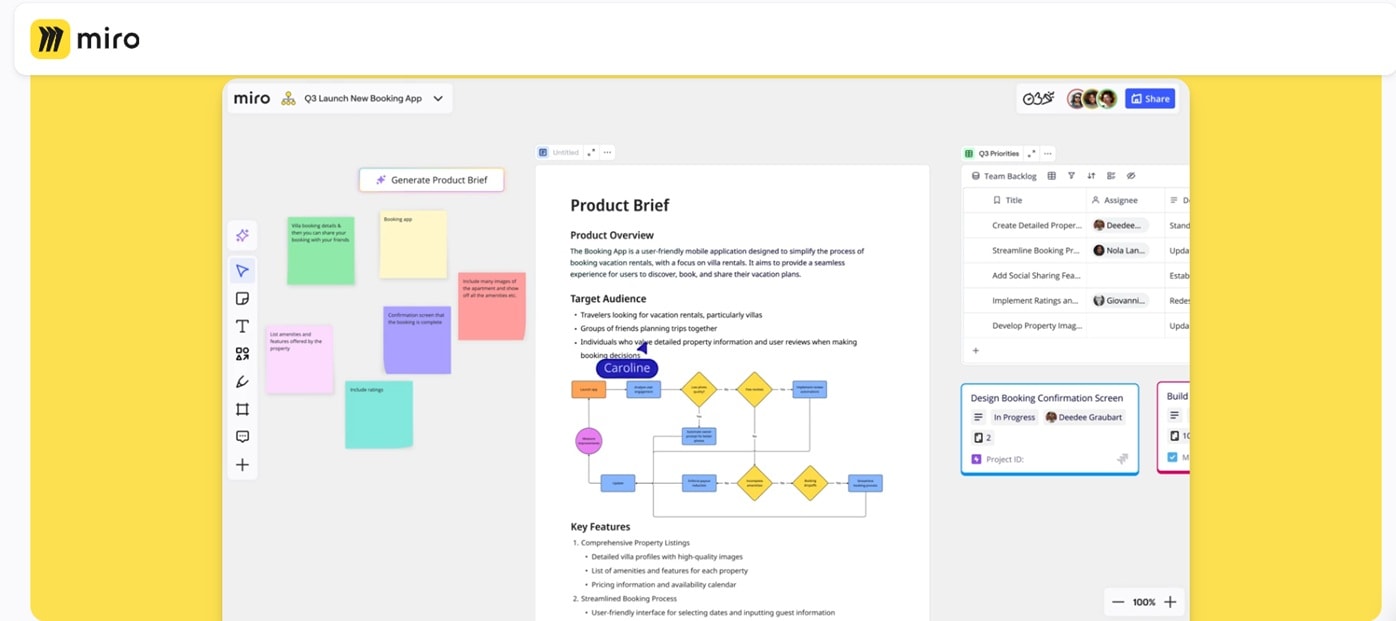Viewport: 1396px width, 621px height.
Task: Open the 'Implement Ratings an...' row
Action: (1035, 300)
